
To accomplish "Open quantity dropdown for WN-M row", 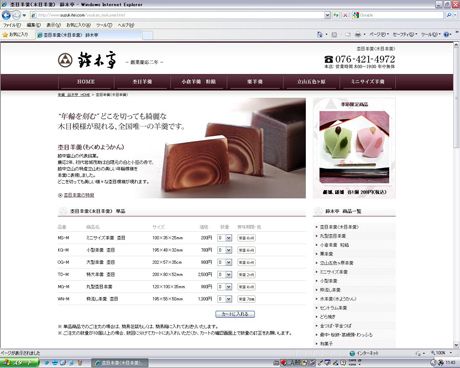I will 225,299.
